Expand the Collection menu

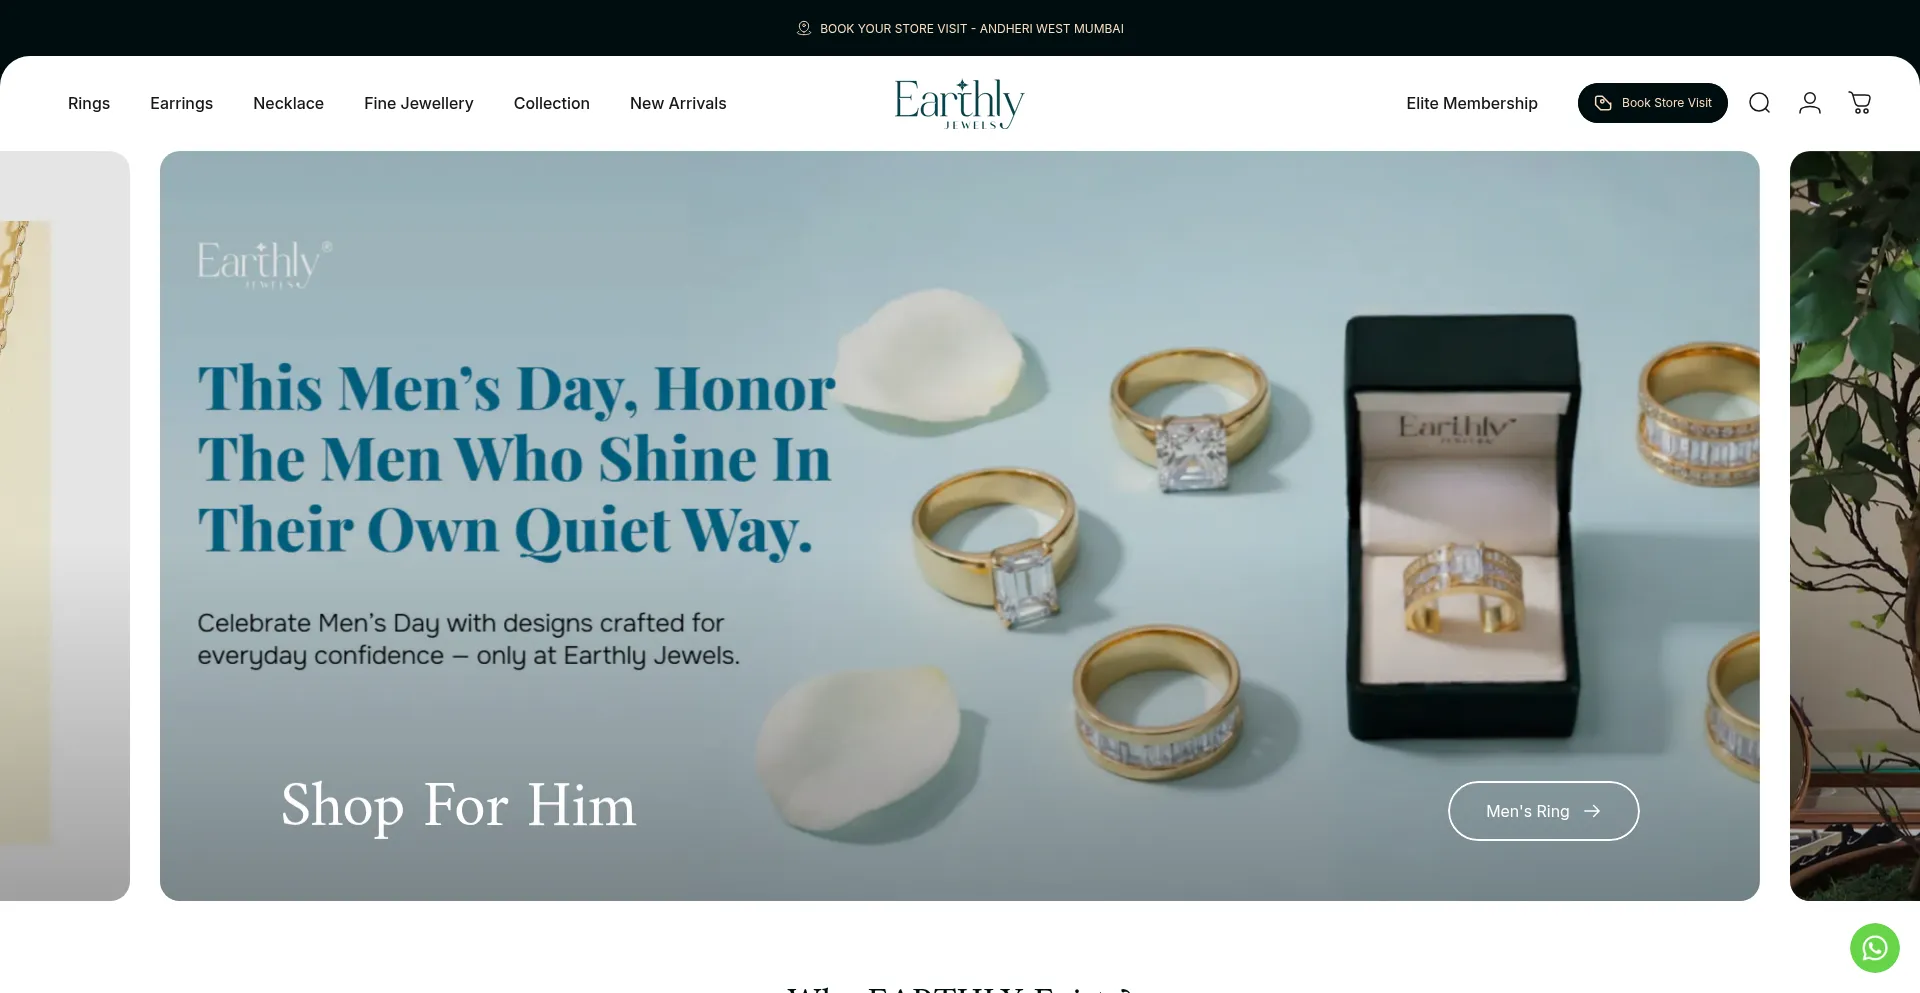[552, 103]
